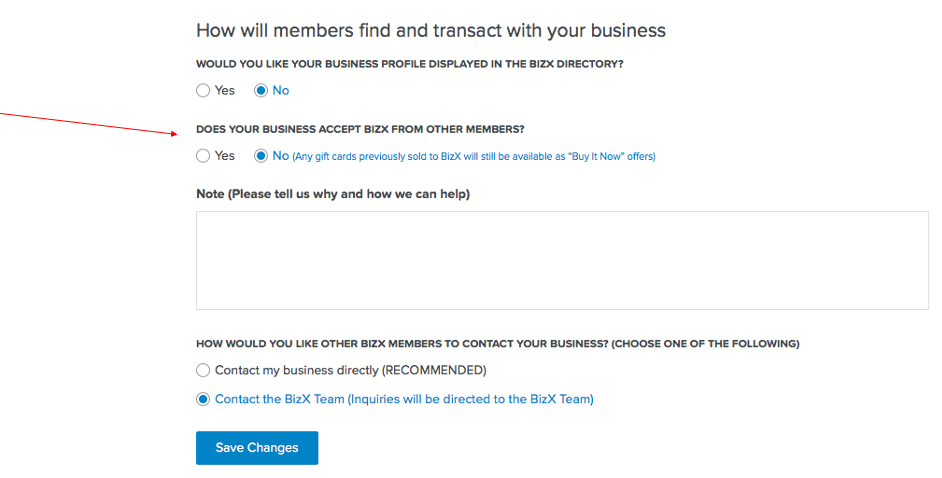Screen dimensions: 942x478
Task: Click inside the Note text area
Action: click(562, 261)
